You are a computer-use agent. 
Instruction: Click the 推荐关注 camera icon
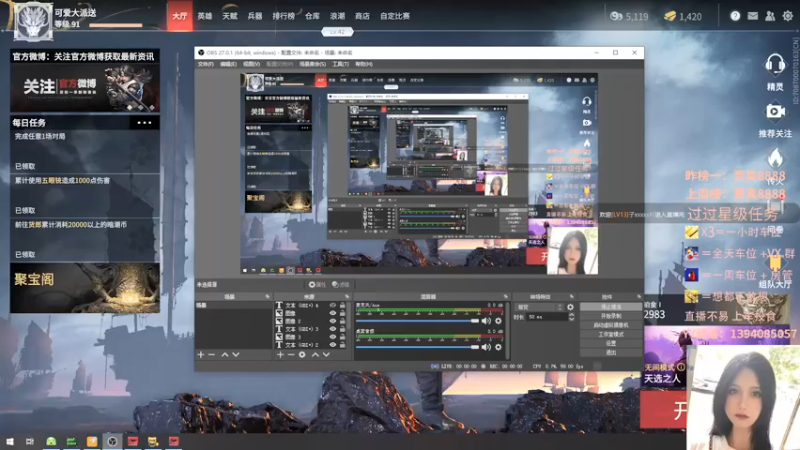775,112
